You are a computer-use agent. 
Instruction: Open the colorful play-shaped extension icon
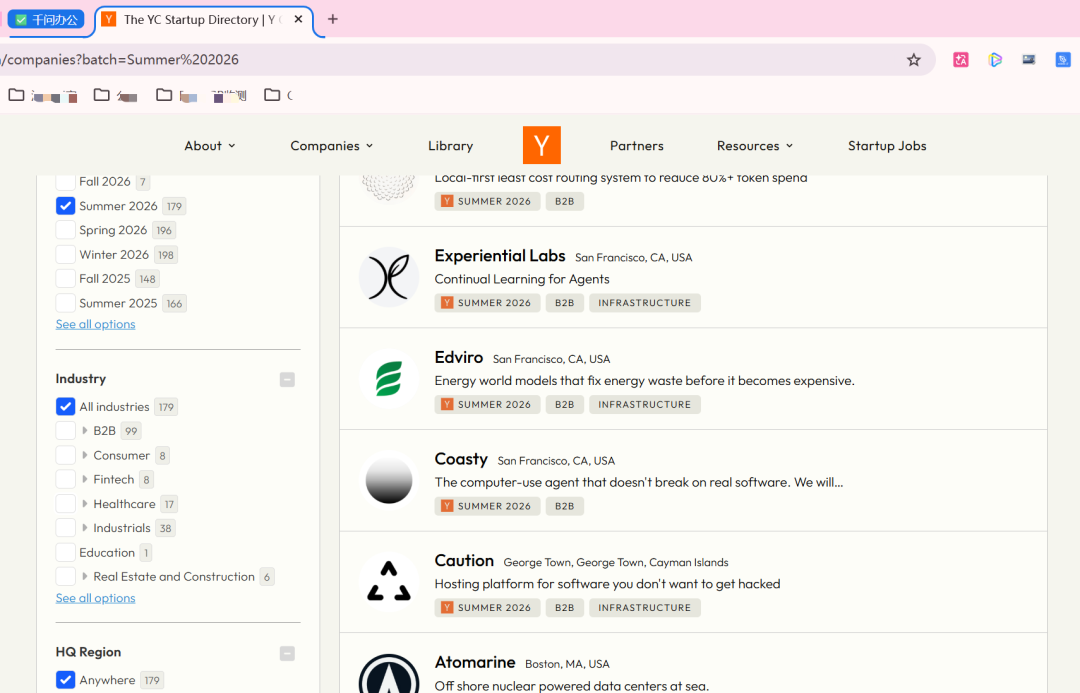[995, 60]
